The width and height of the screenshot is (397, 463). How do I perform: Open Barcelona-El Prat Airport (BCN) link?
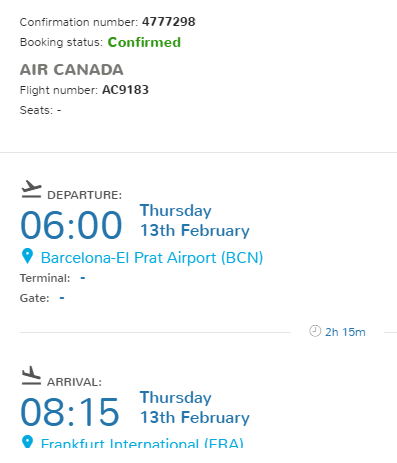point(152,258)
